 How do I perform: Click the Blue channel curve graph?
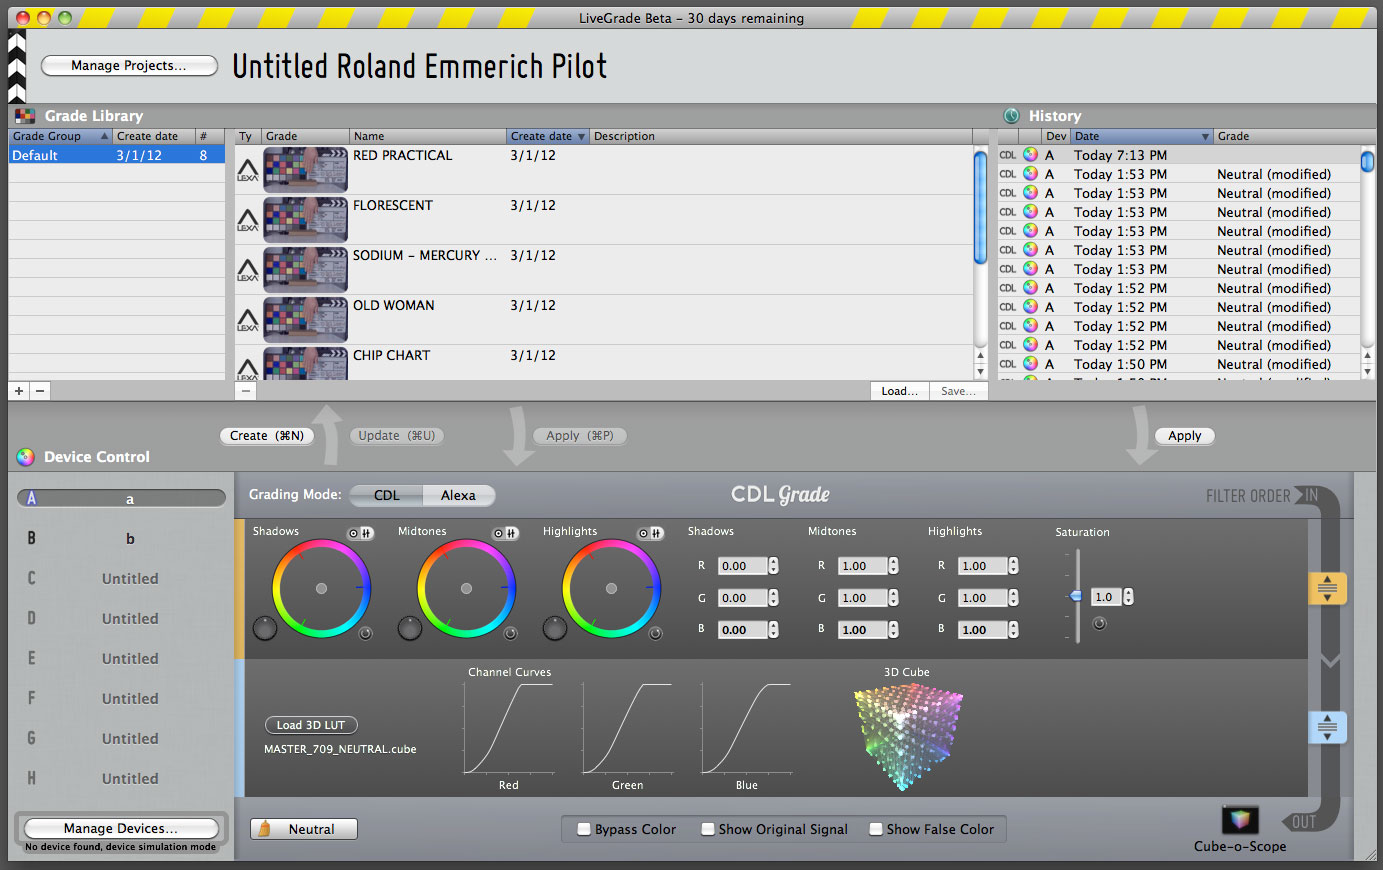746,728
